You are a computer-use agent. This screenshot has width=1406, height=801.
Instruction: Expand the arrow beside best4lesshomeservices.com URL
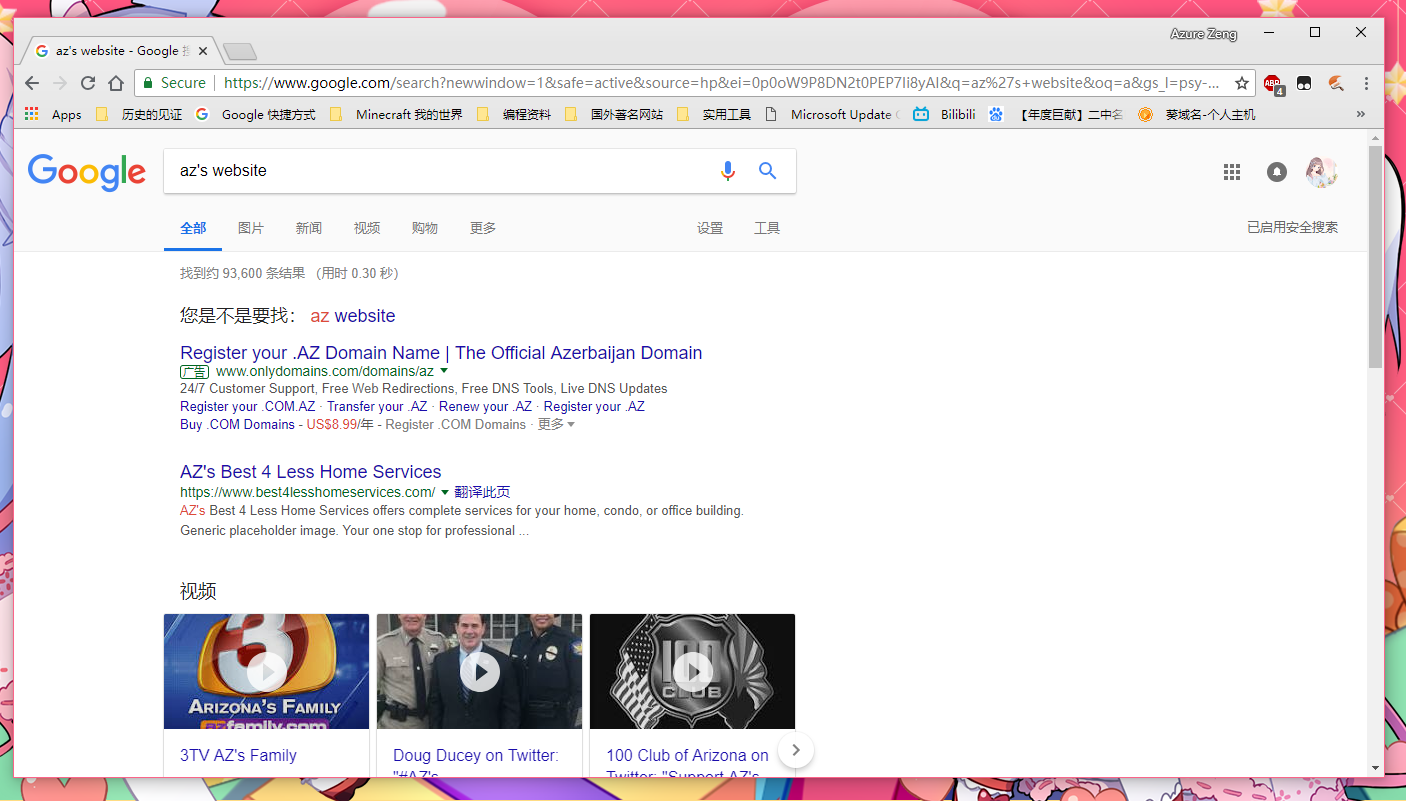(444, 492)
